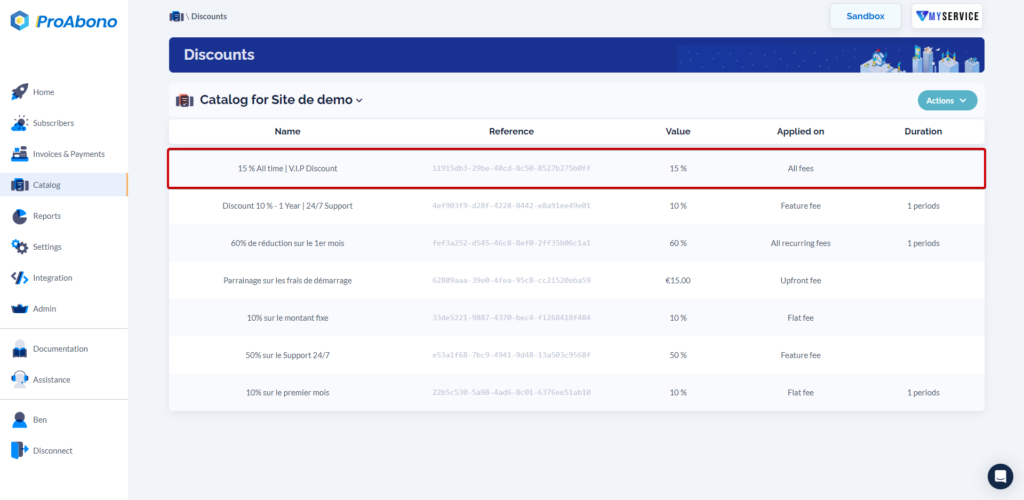Go to the Integration section
The width and height of the screenshot is (1024, 500).
point(53,277)
